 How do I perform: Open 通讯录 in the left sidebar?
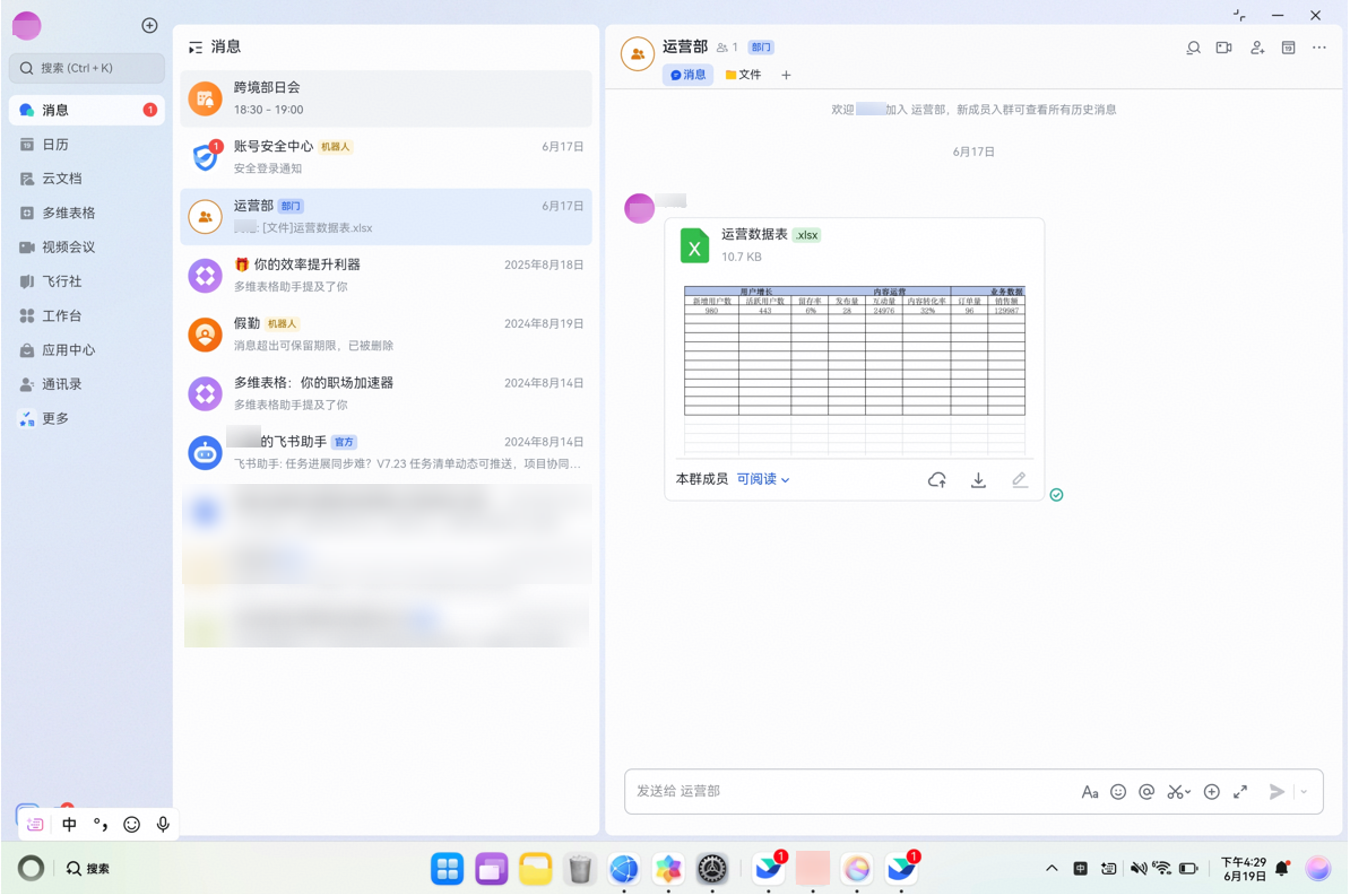(x=87, y=384)
